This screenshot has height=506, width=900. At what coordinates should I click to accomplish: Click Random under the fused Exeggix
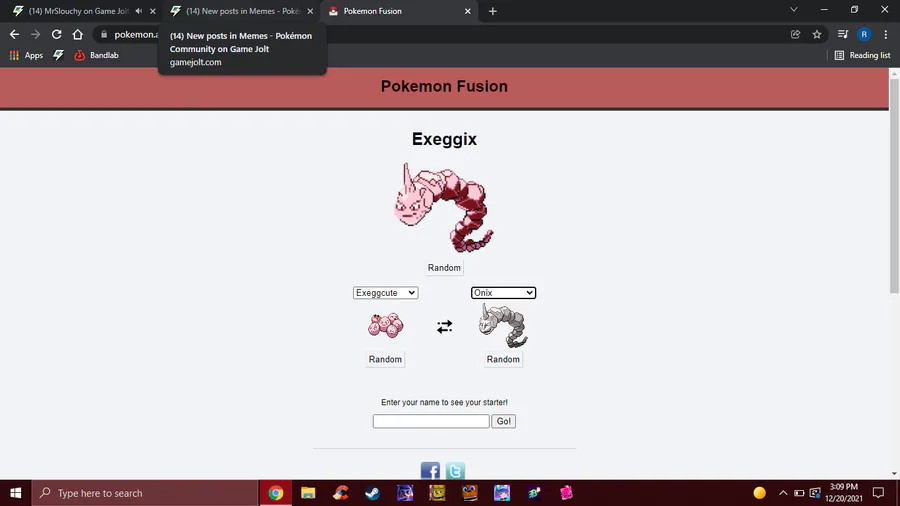click(x=444, y=268)
